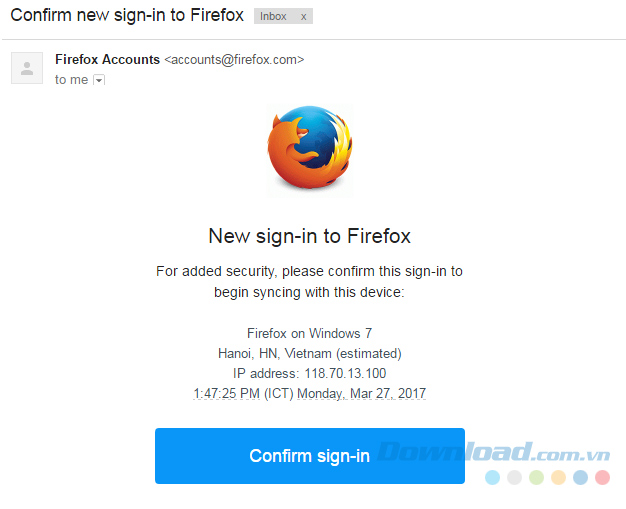Click the underlined sign-in timestamp

(x=310, y=393)
